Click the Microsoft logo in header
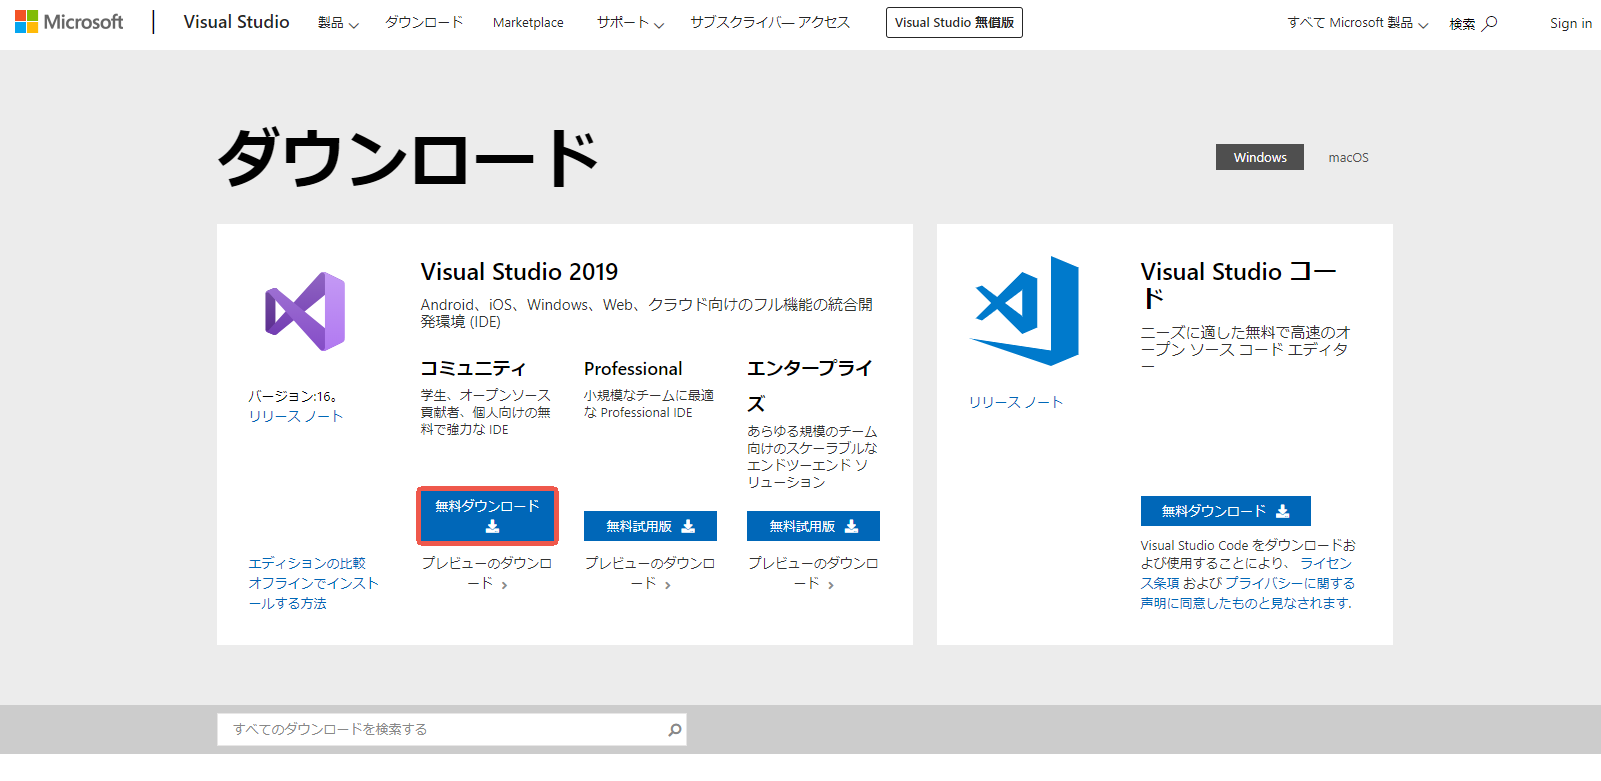Image resolution: width=1601 pixels, height=781 pixels. pos(69,22)
